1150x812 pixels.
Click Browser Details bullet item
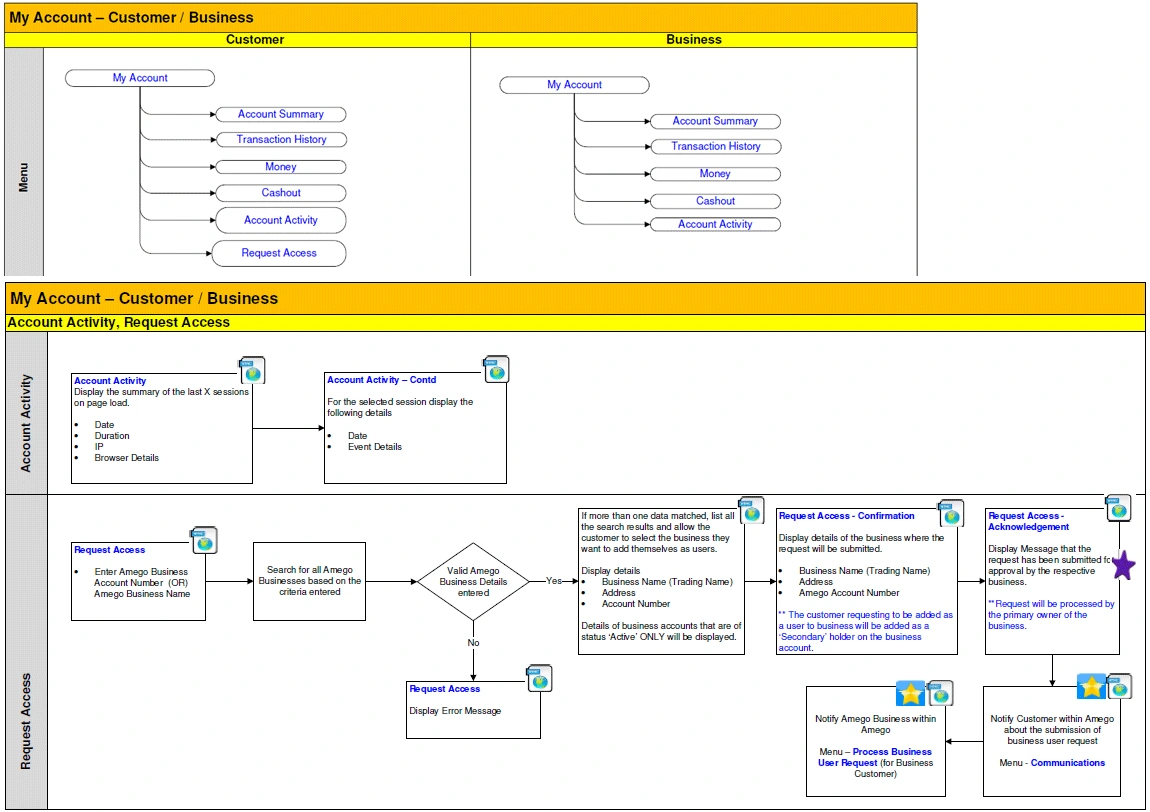(126, 458)
